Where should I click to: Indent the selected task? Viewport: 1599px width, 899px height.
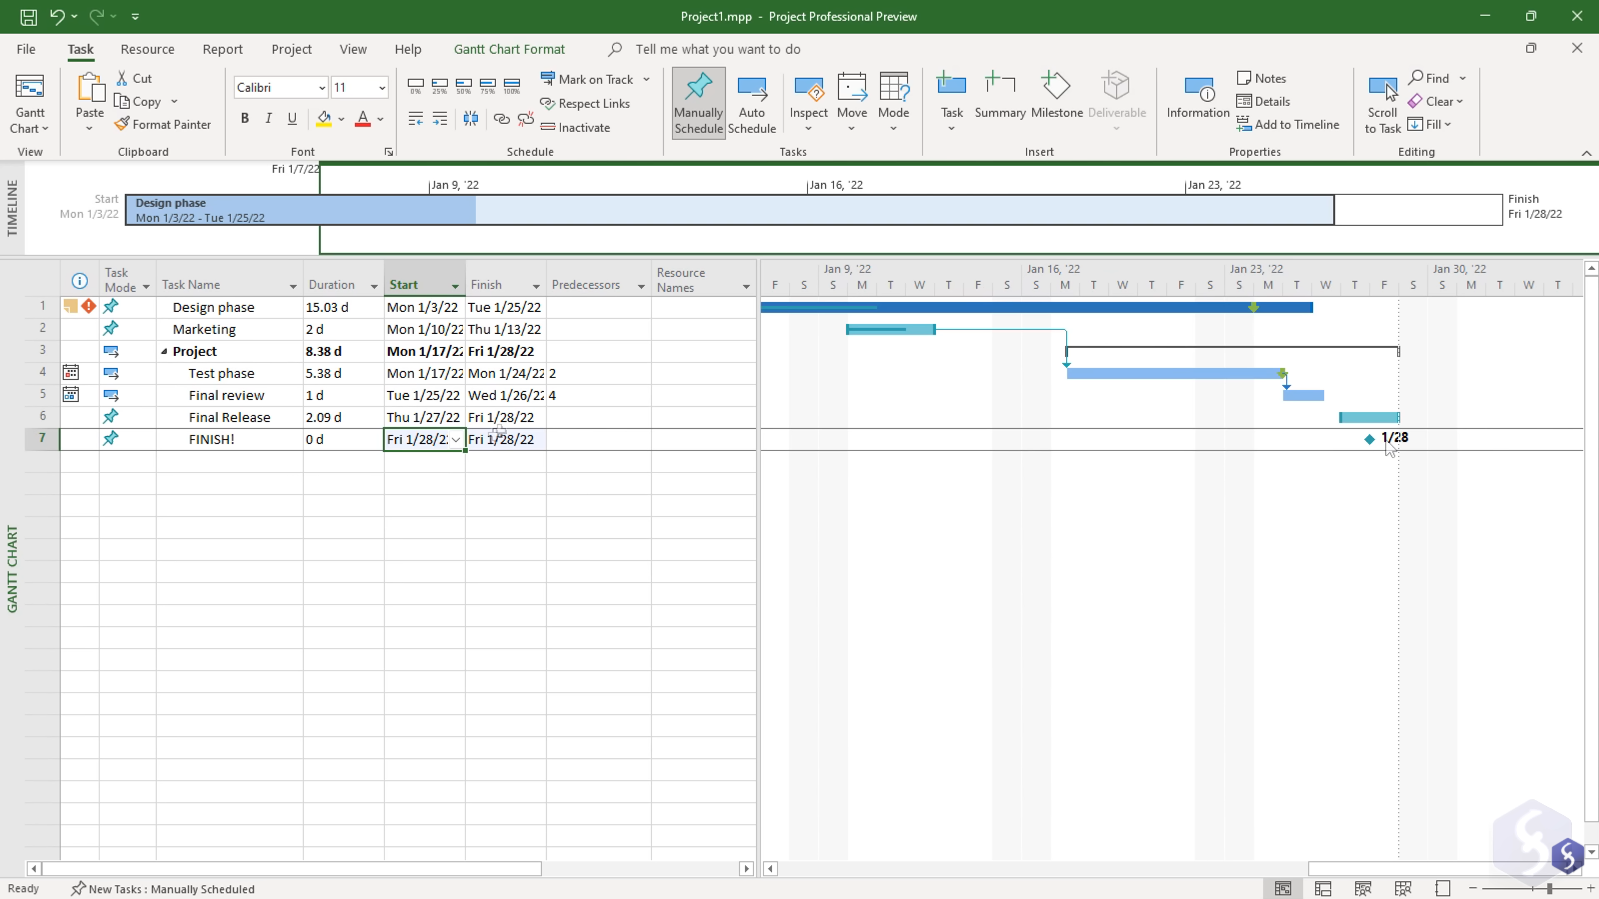440,118
